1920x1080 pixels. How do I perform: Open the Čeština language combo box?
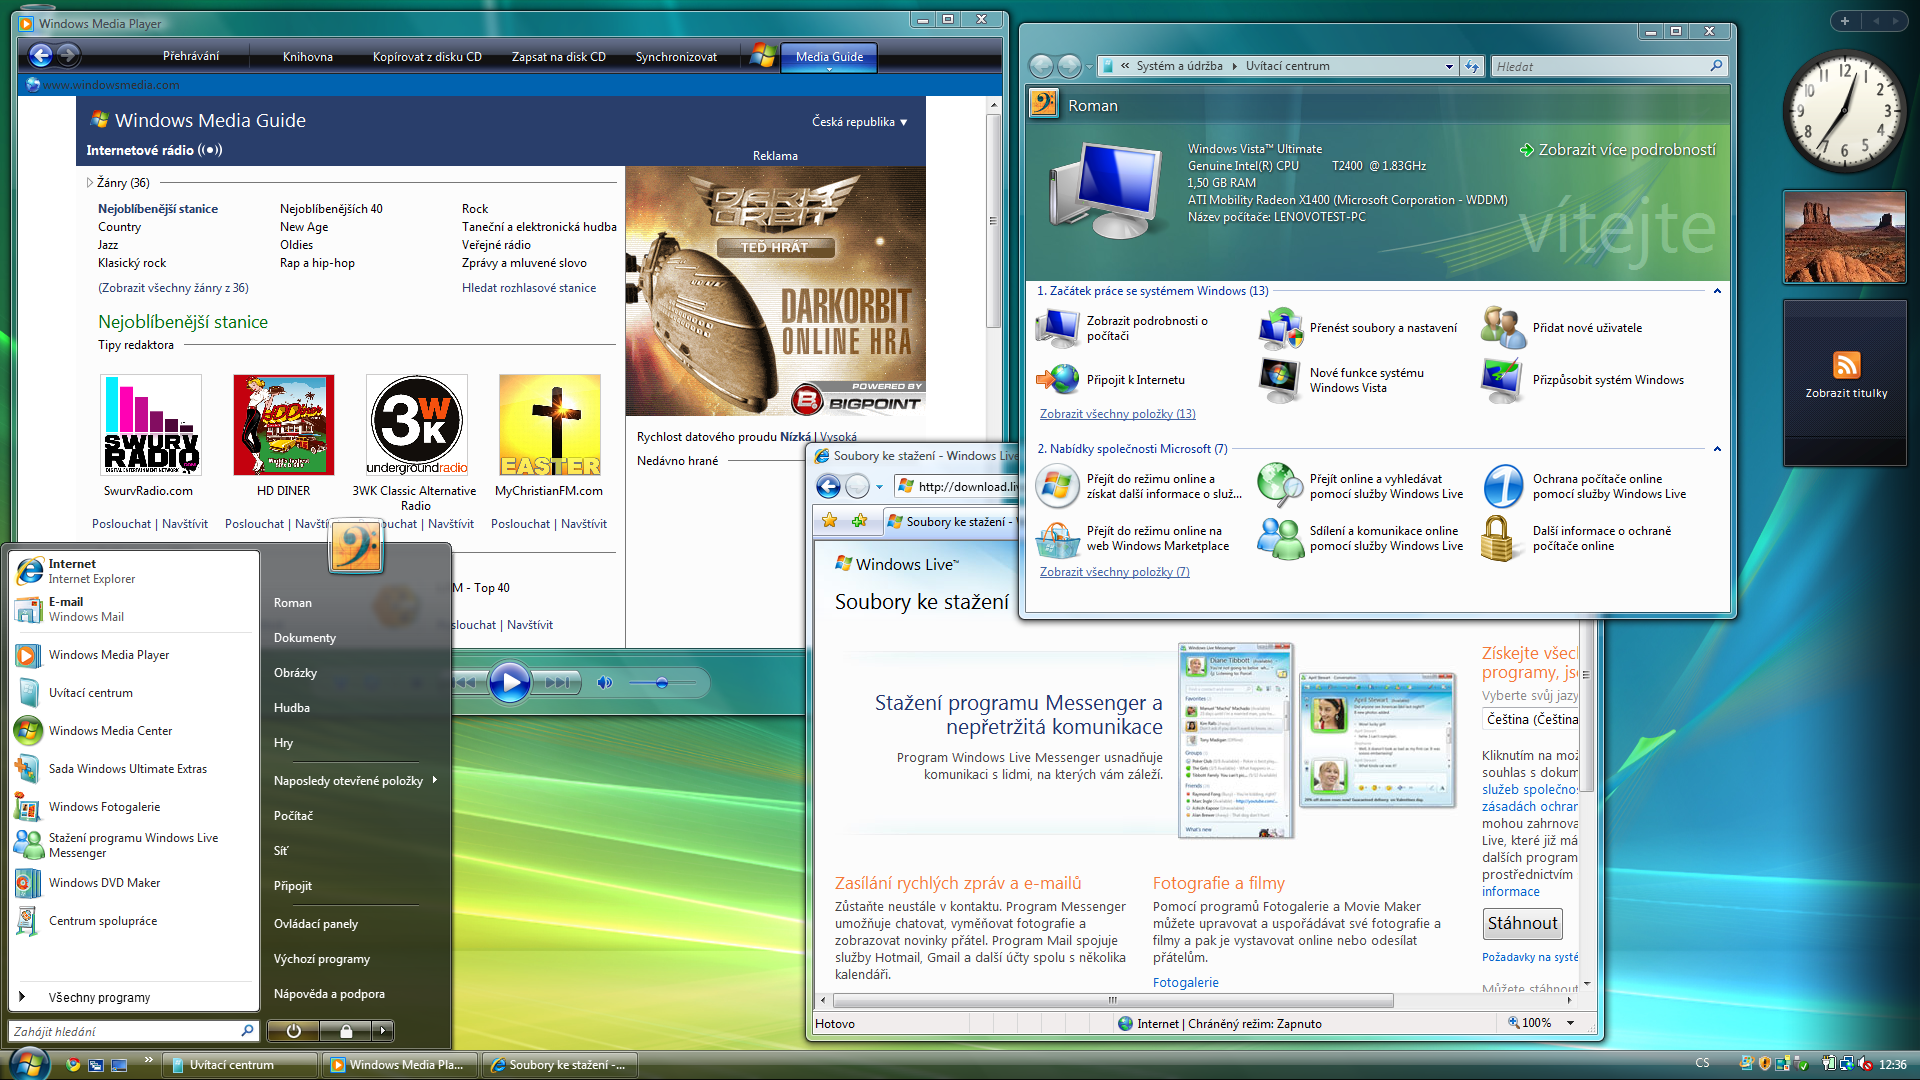[1530, 719]
